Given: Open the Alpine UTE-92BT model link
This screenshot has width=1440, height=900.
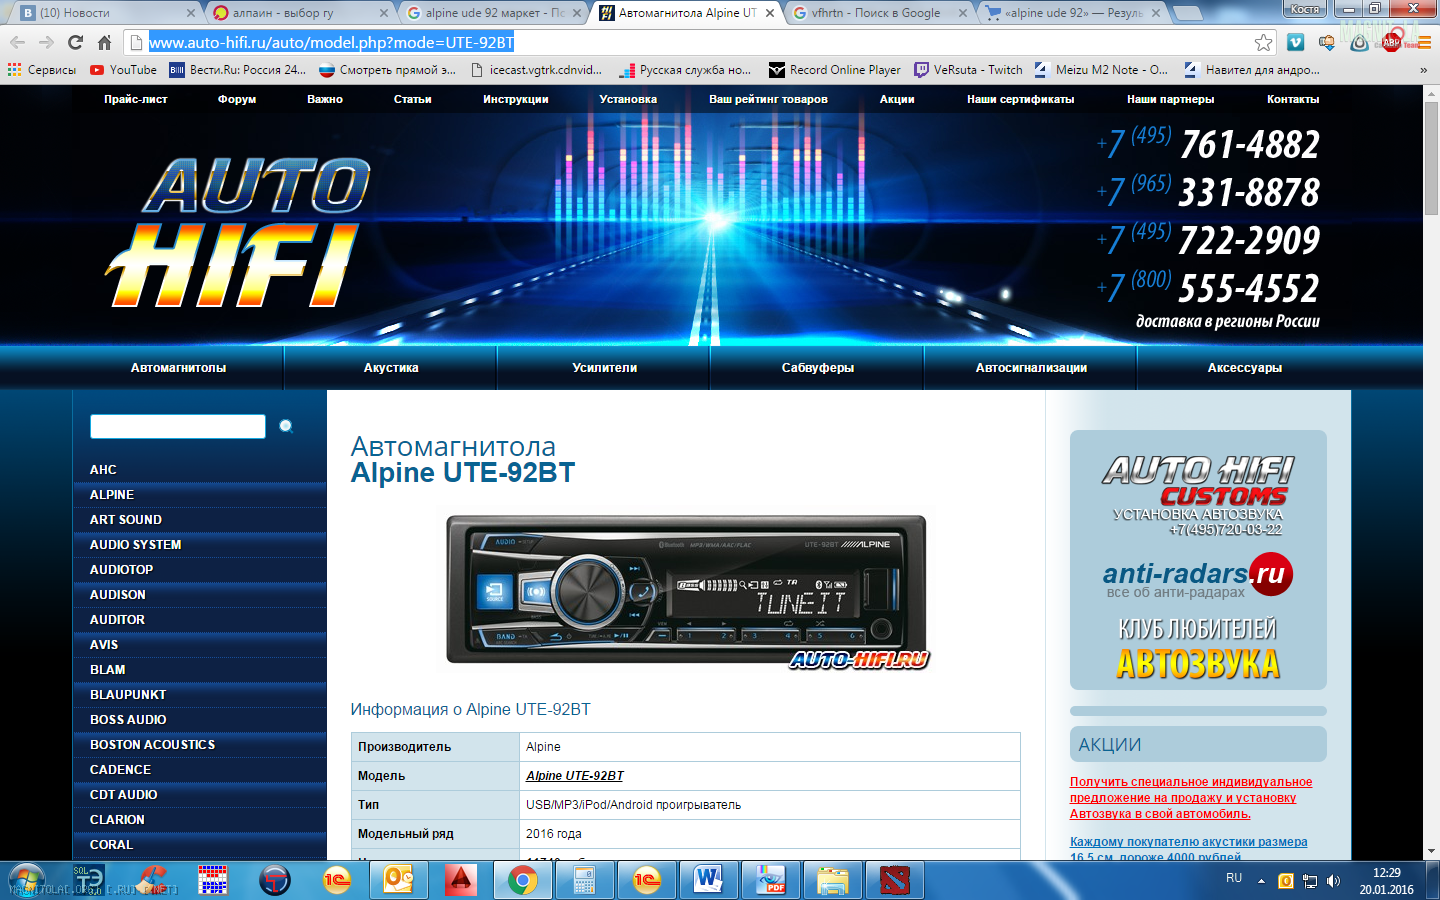Looking at the screenshot, I should pos(574,776).
